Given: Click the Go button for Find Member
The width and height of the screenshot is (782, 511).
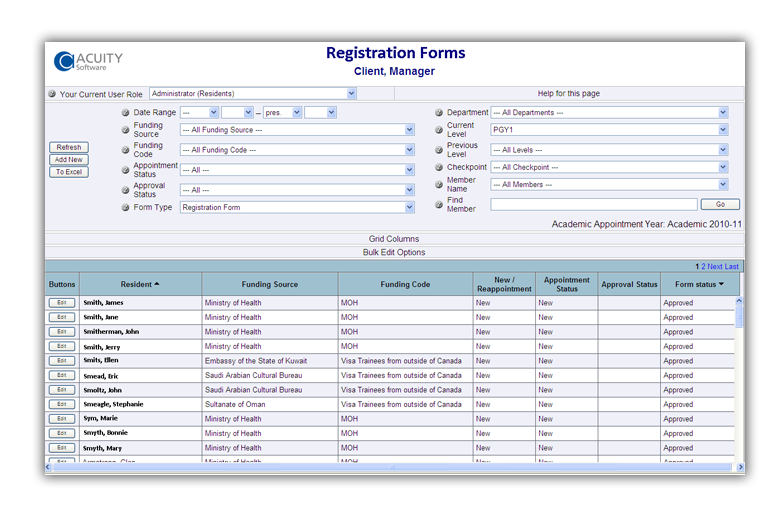Looking at the screenshot, I should [720, 204].
